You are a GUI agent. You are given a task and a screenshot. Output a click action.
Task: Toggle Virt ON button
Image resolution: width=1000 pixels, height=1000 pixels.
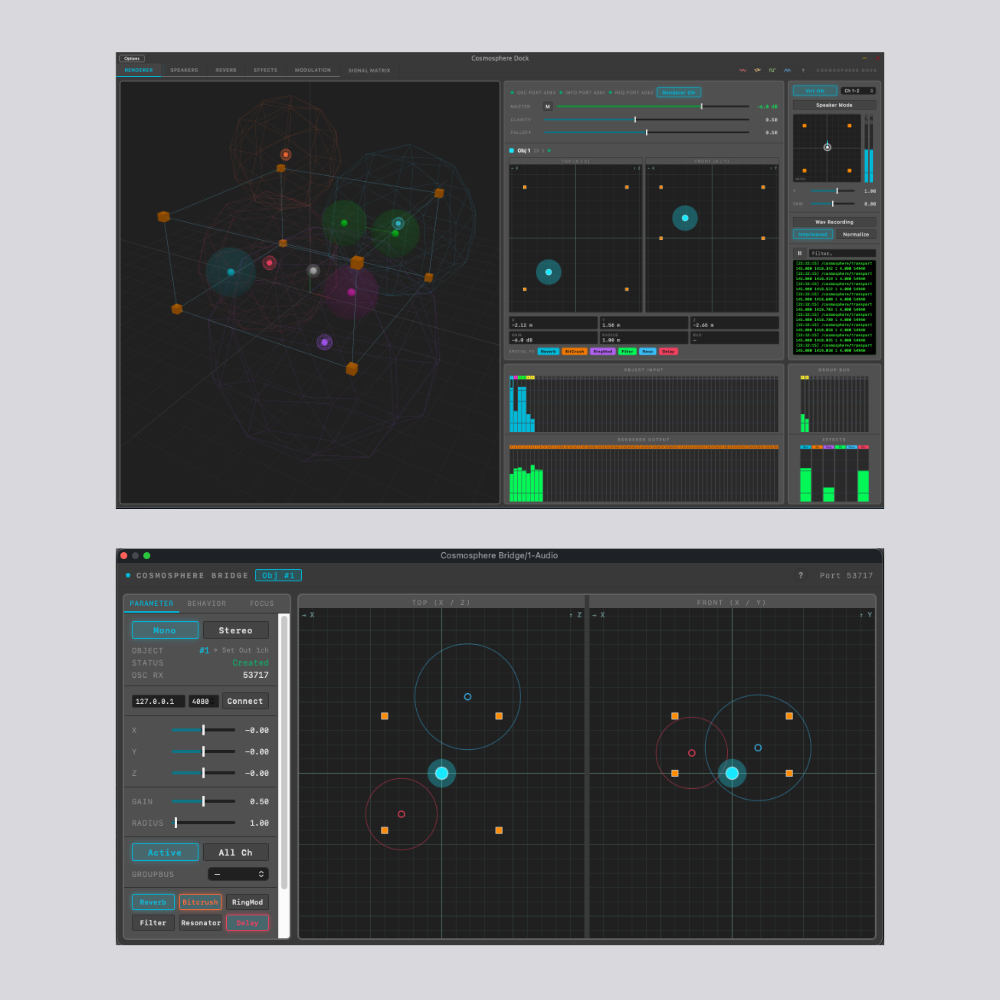pos(814,91)
